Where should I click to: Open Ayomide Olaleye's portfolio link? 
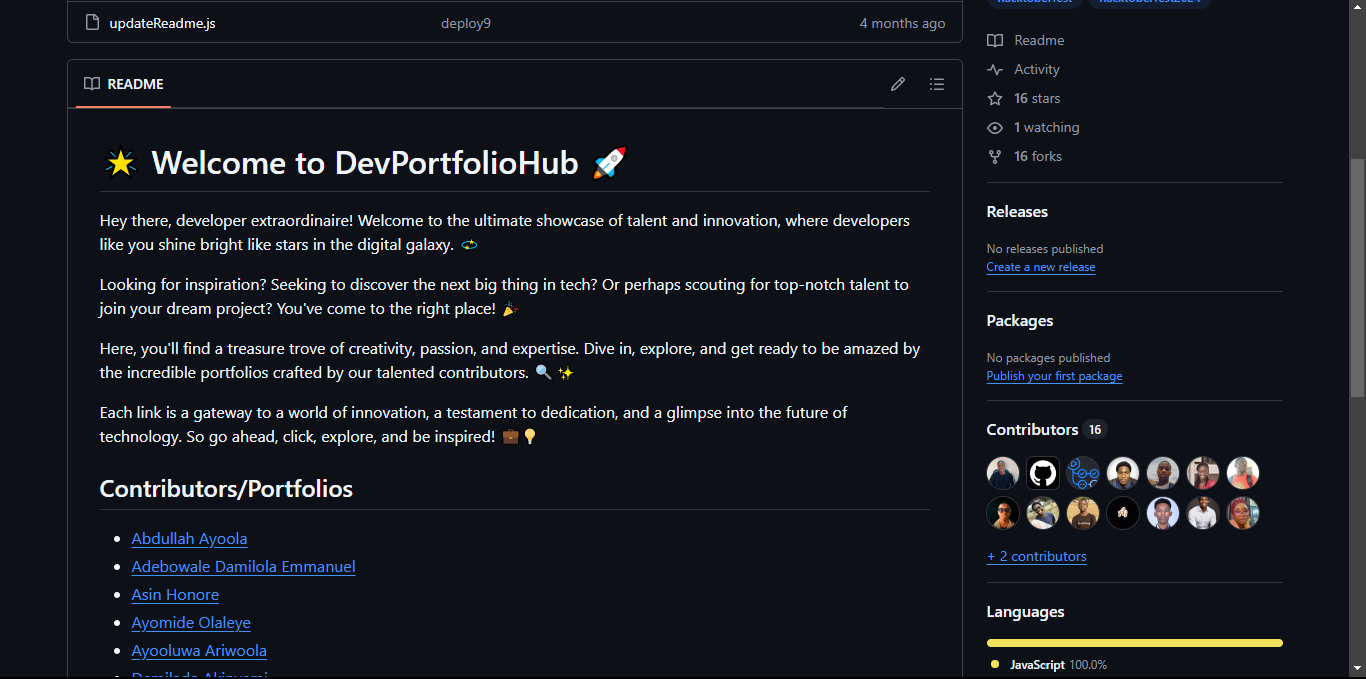tap(191, 622)
